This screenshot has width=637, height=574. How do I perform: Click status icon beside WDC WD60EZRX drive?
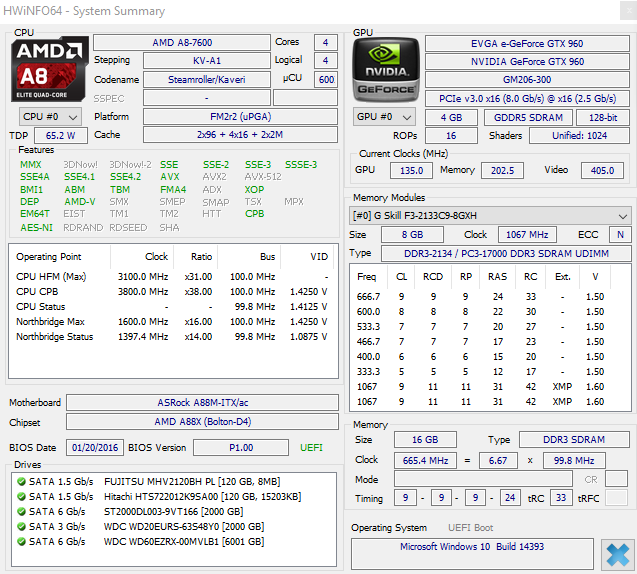click(20, 541)
